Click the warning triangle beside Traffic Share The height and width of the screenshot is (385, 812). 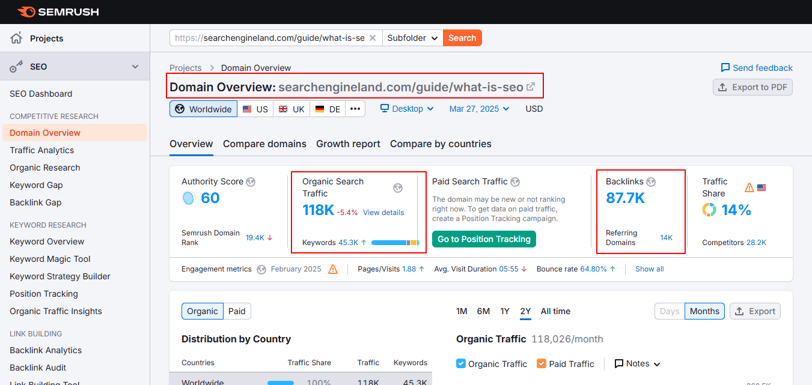click(x=749, y=188)
